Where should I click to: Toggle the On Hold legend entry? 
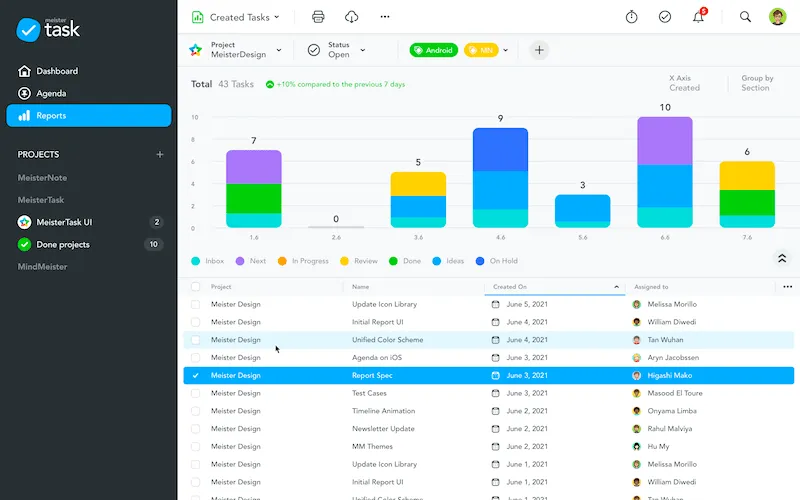point(496,261)
